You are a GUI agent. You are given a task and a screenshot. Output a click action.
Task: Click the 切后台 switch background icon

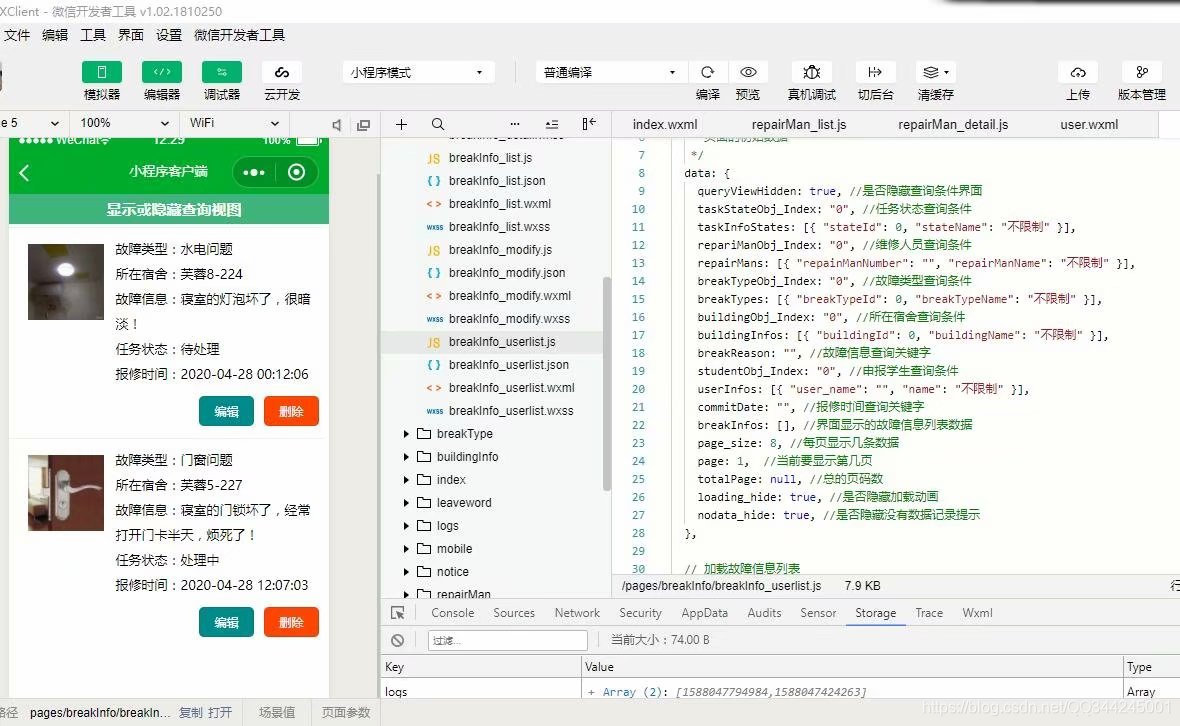click(875, 72)
